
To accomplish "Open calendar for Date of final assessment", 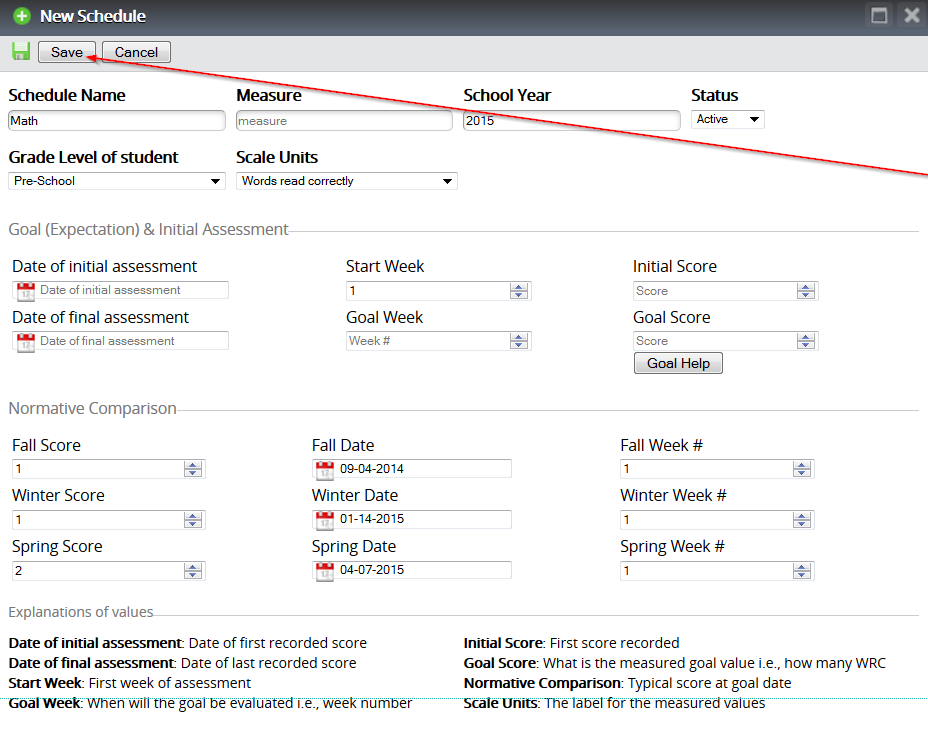I will (x=26, y=341).
